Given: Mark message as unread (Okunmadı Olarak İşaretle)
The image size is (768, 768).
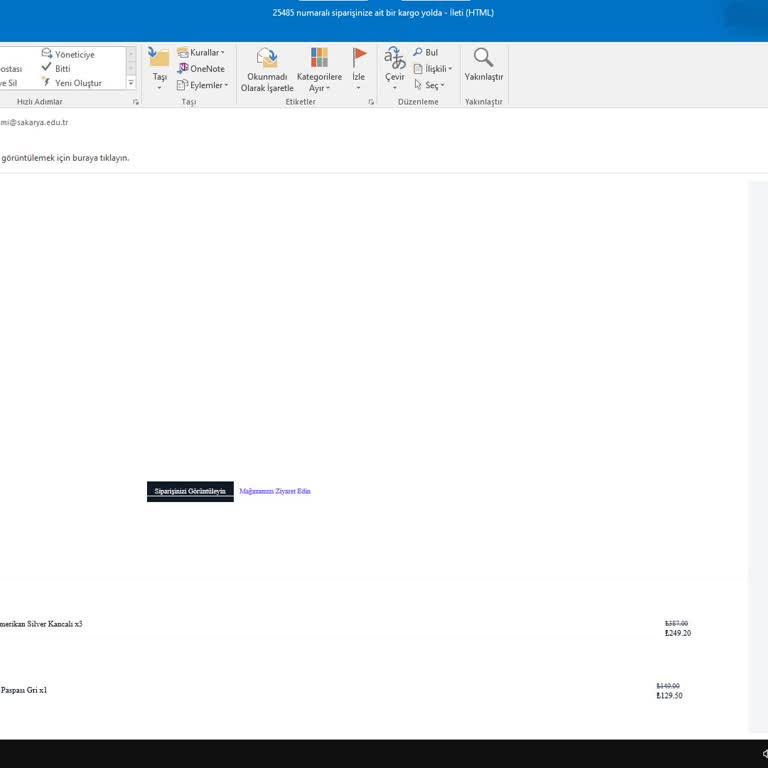Looking at the screenshot, I should [267, 69].
